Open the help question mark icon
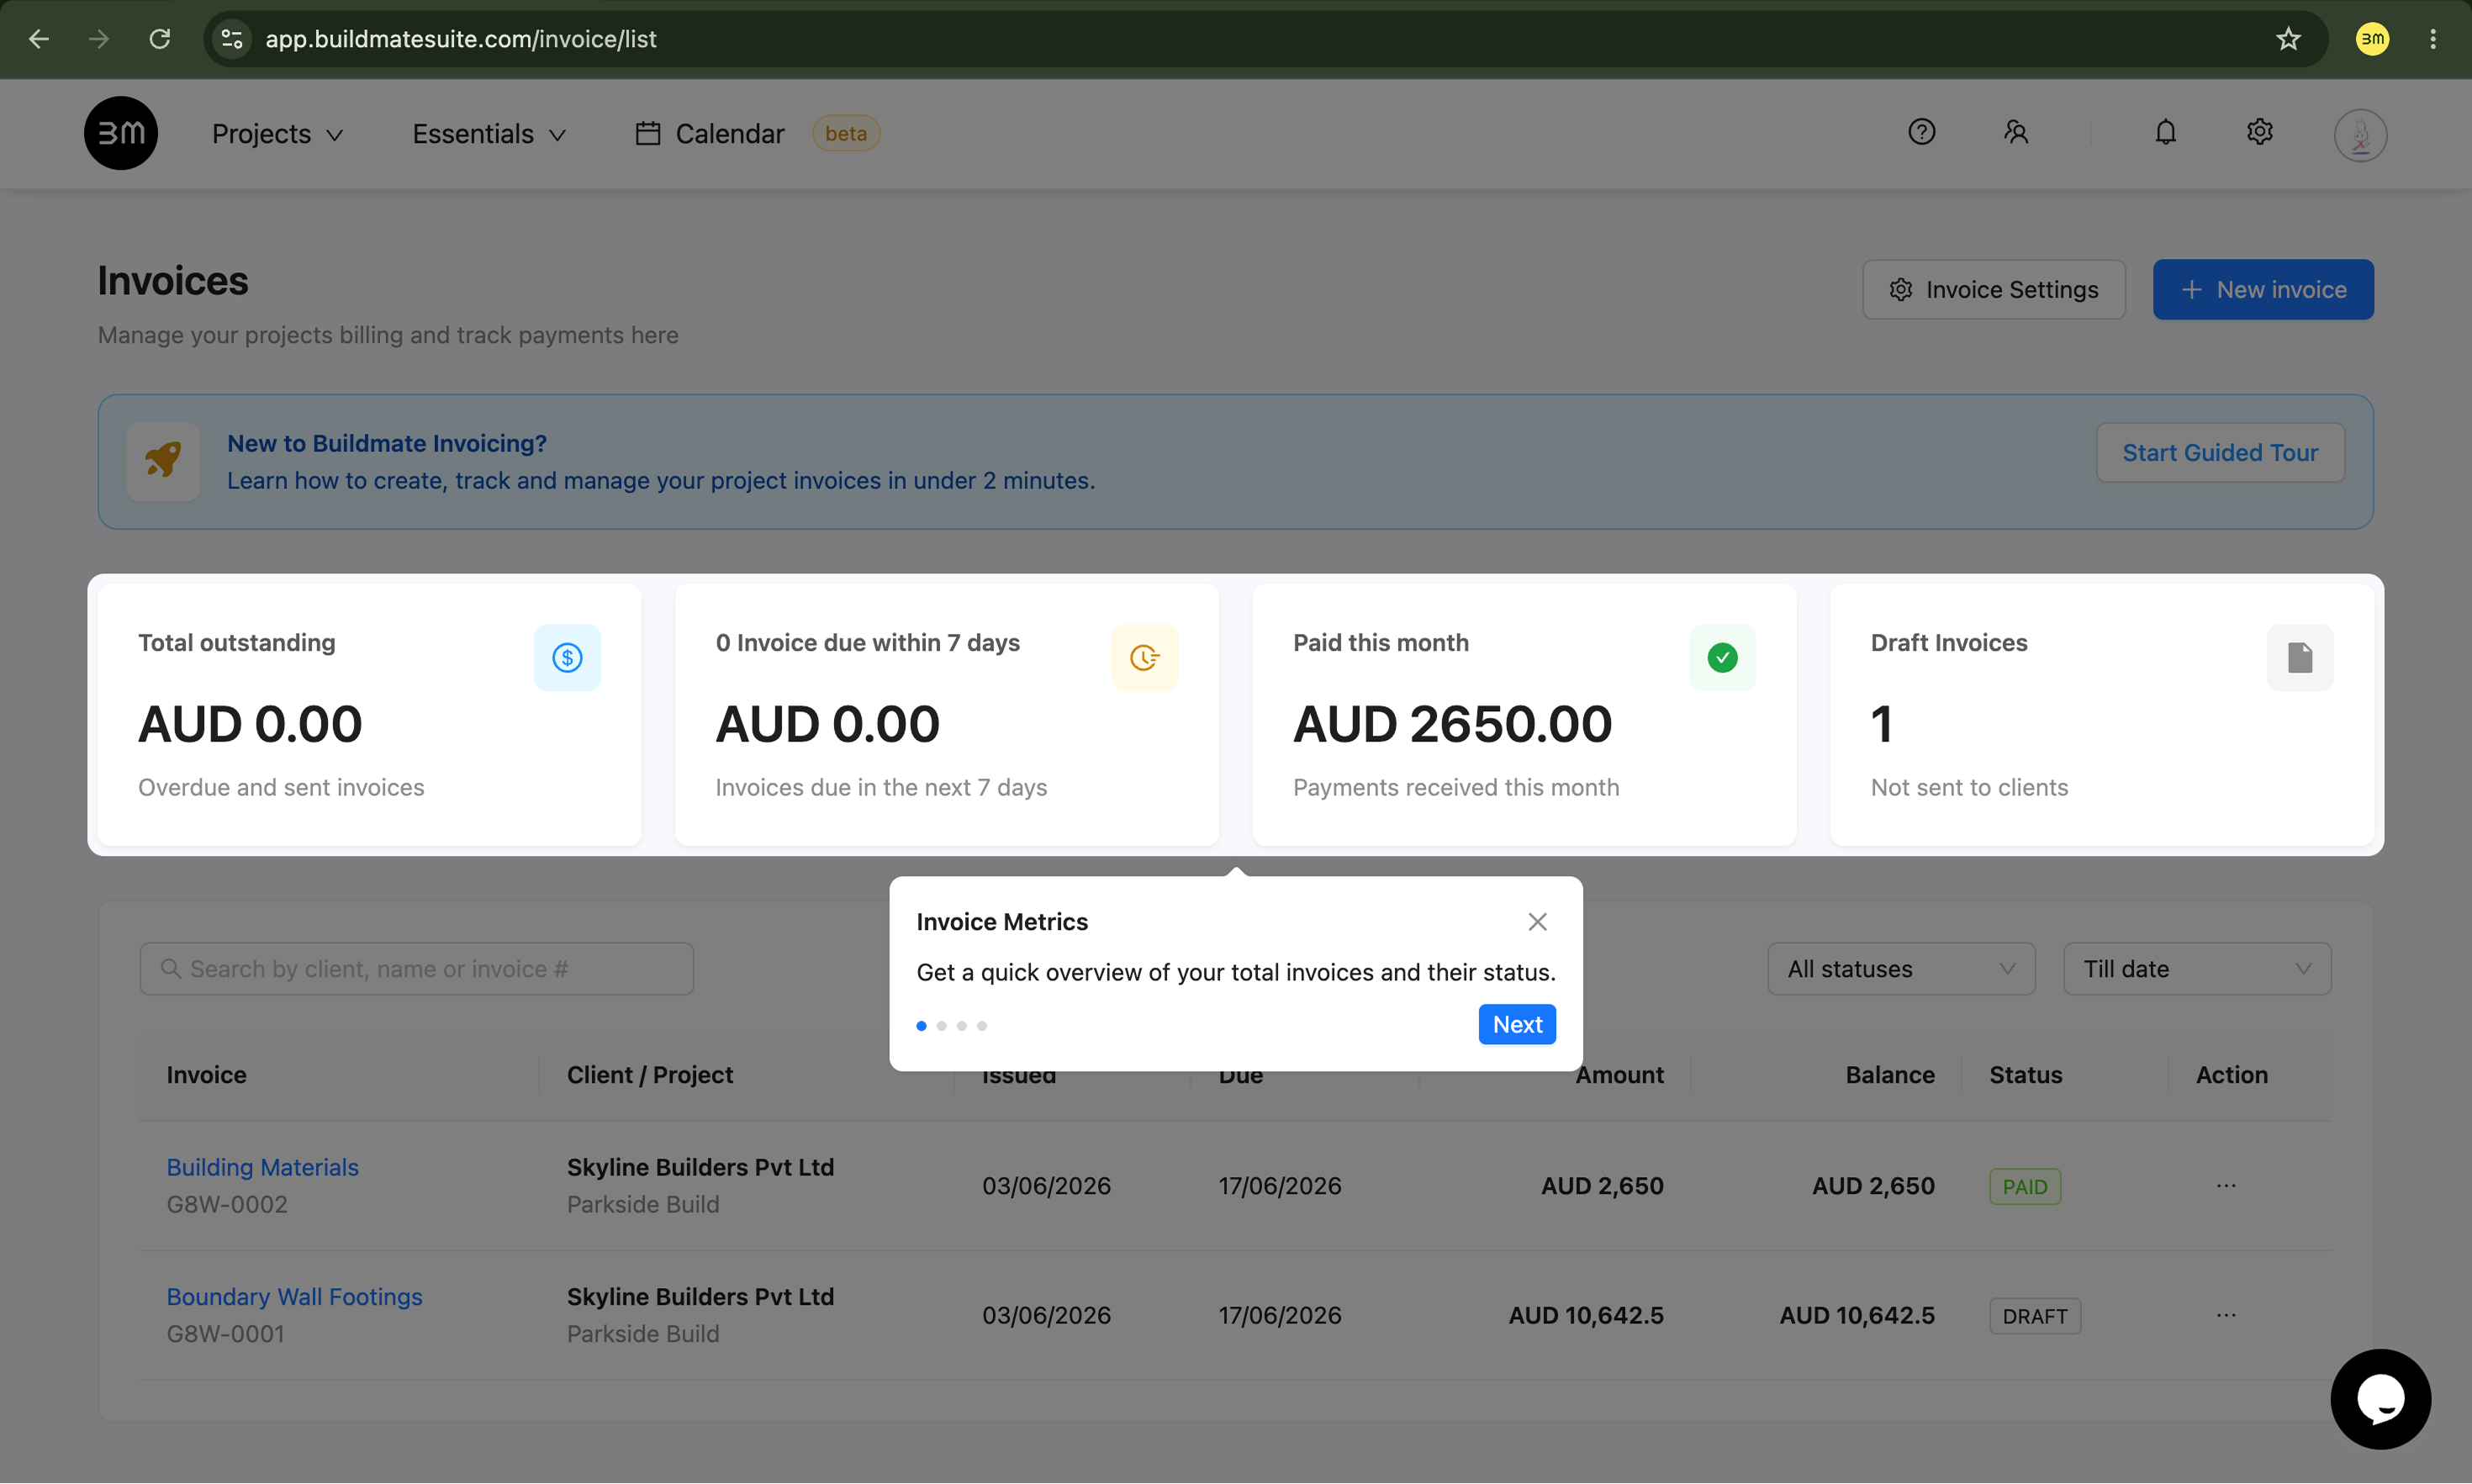 point(1921,132)
